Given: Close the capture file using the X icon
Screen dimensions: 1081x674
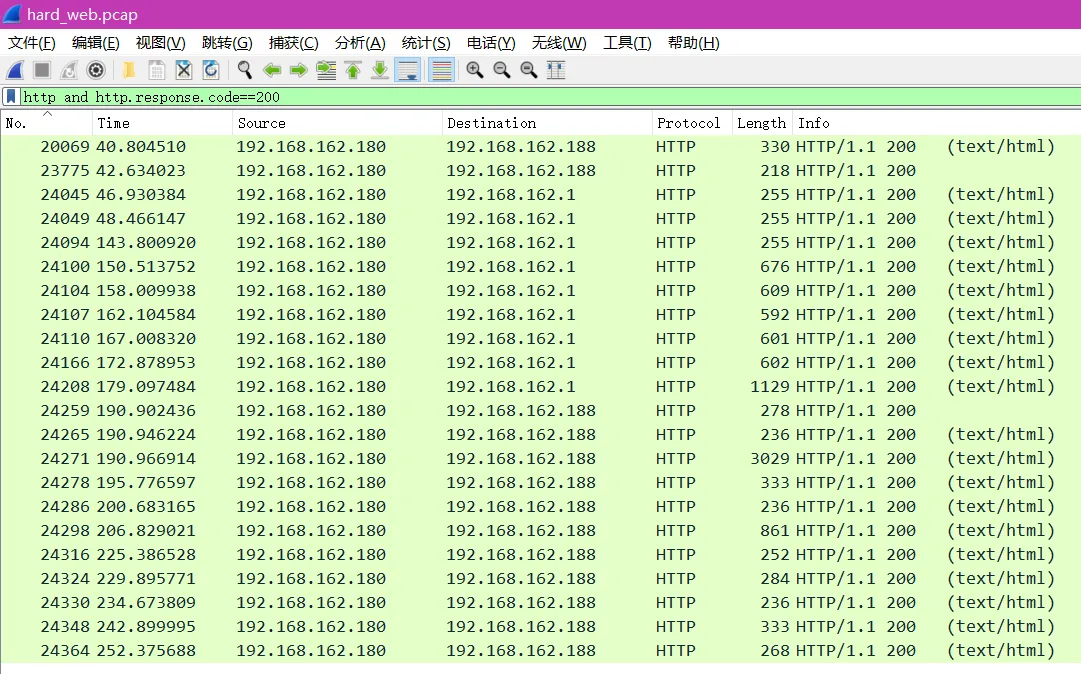Looking at the screenshot, I should [x=184, y=70].
